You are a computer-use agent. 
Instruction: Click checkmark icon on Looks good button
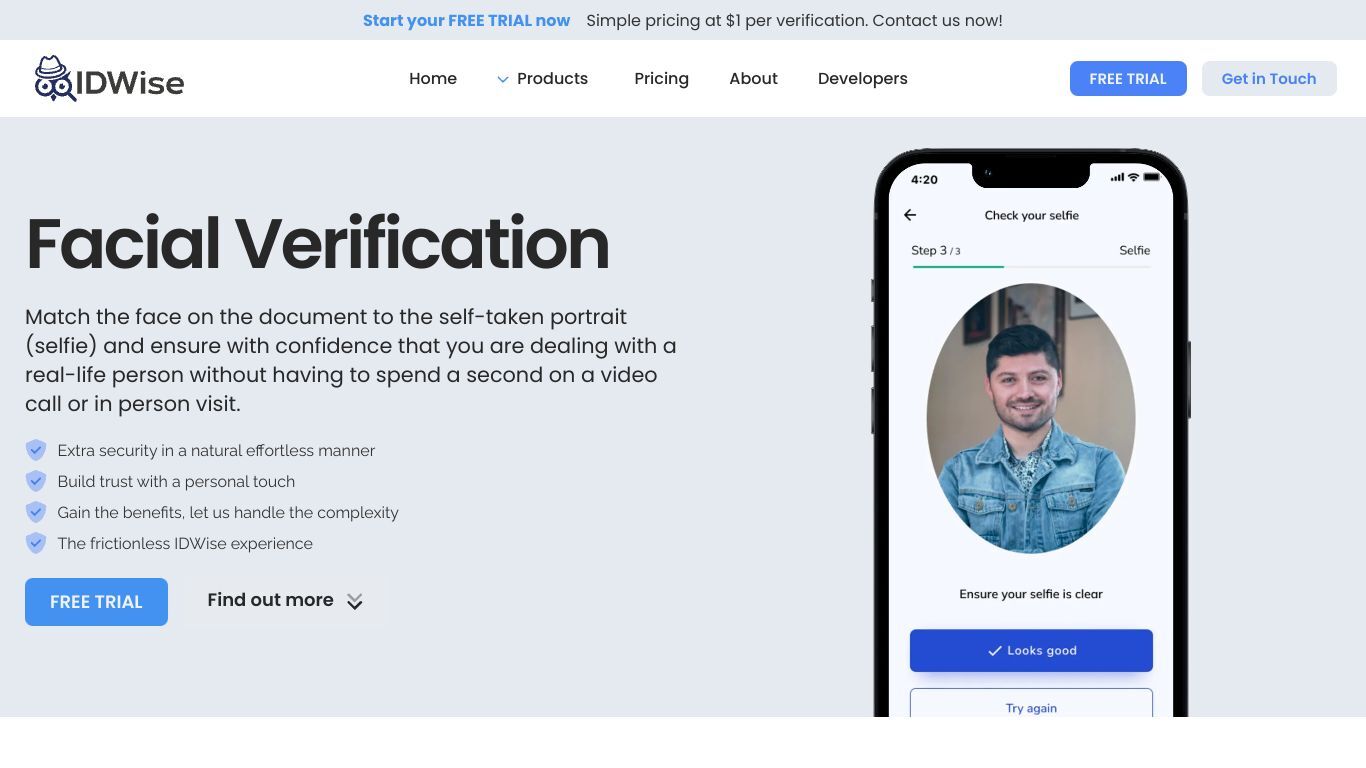coord(995,651)
